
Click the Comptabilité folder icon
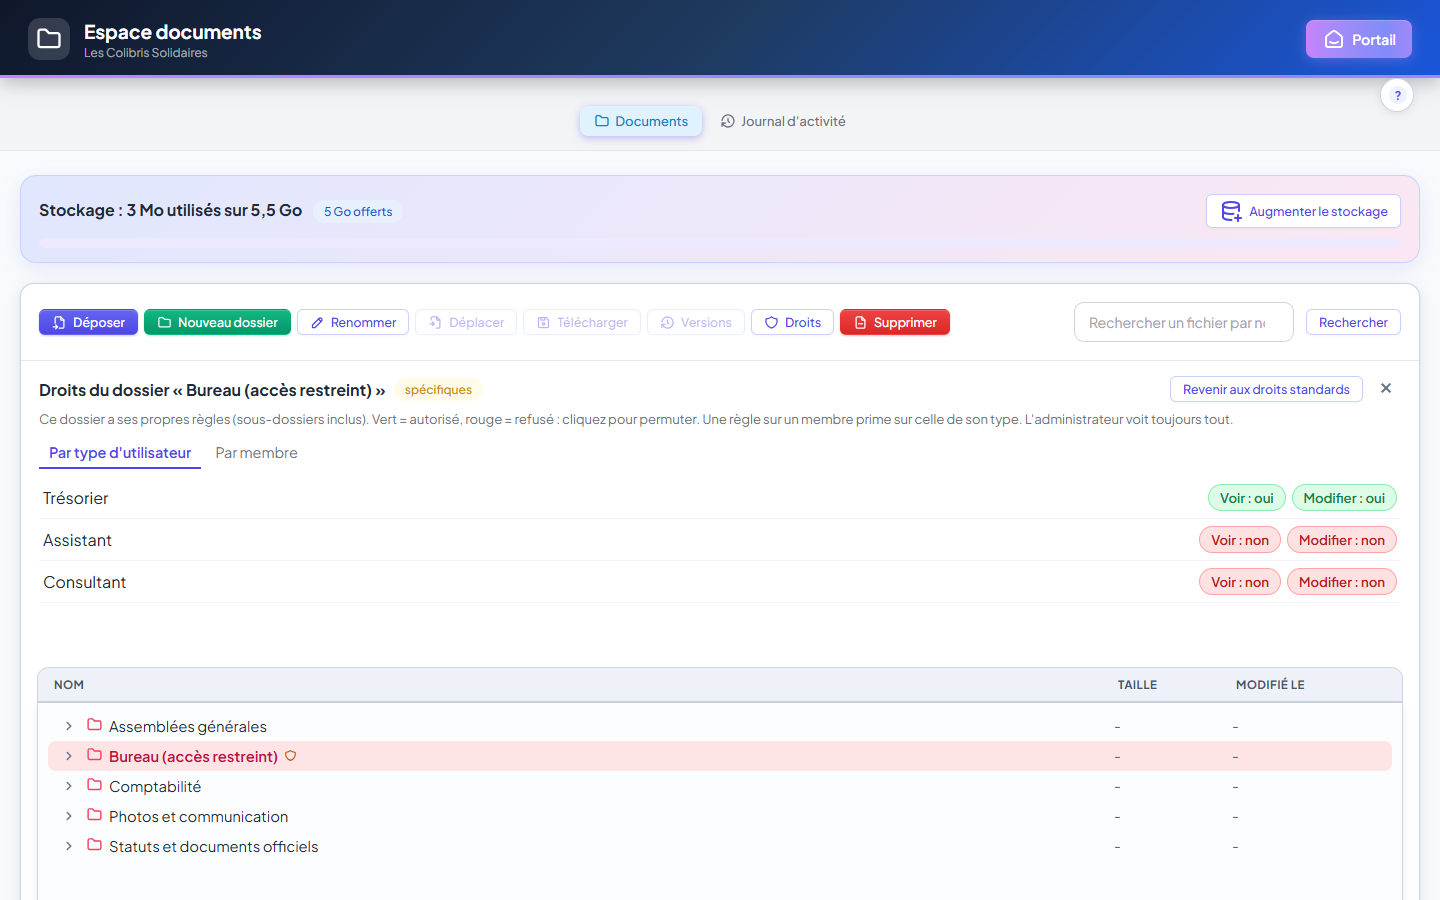94,785
